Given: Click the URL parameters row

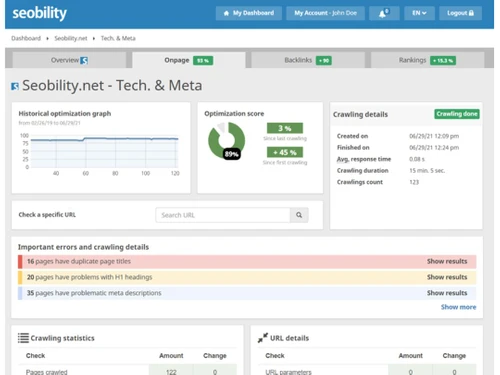Looking at the screenshot, I should click(x=367, y=370).
